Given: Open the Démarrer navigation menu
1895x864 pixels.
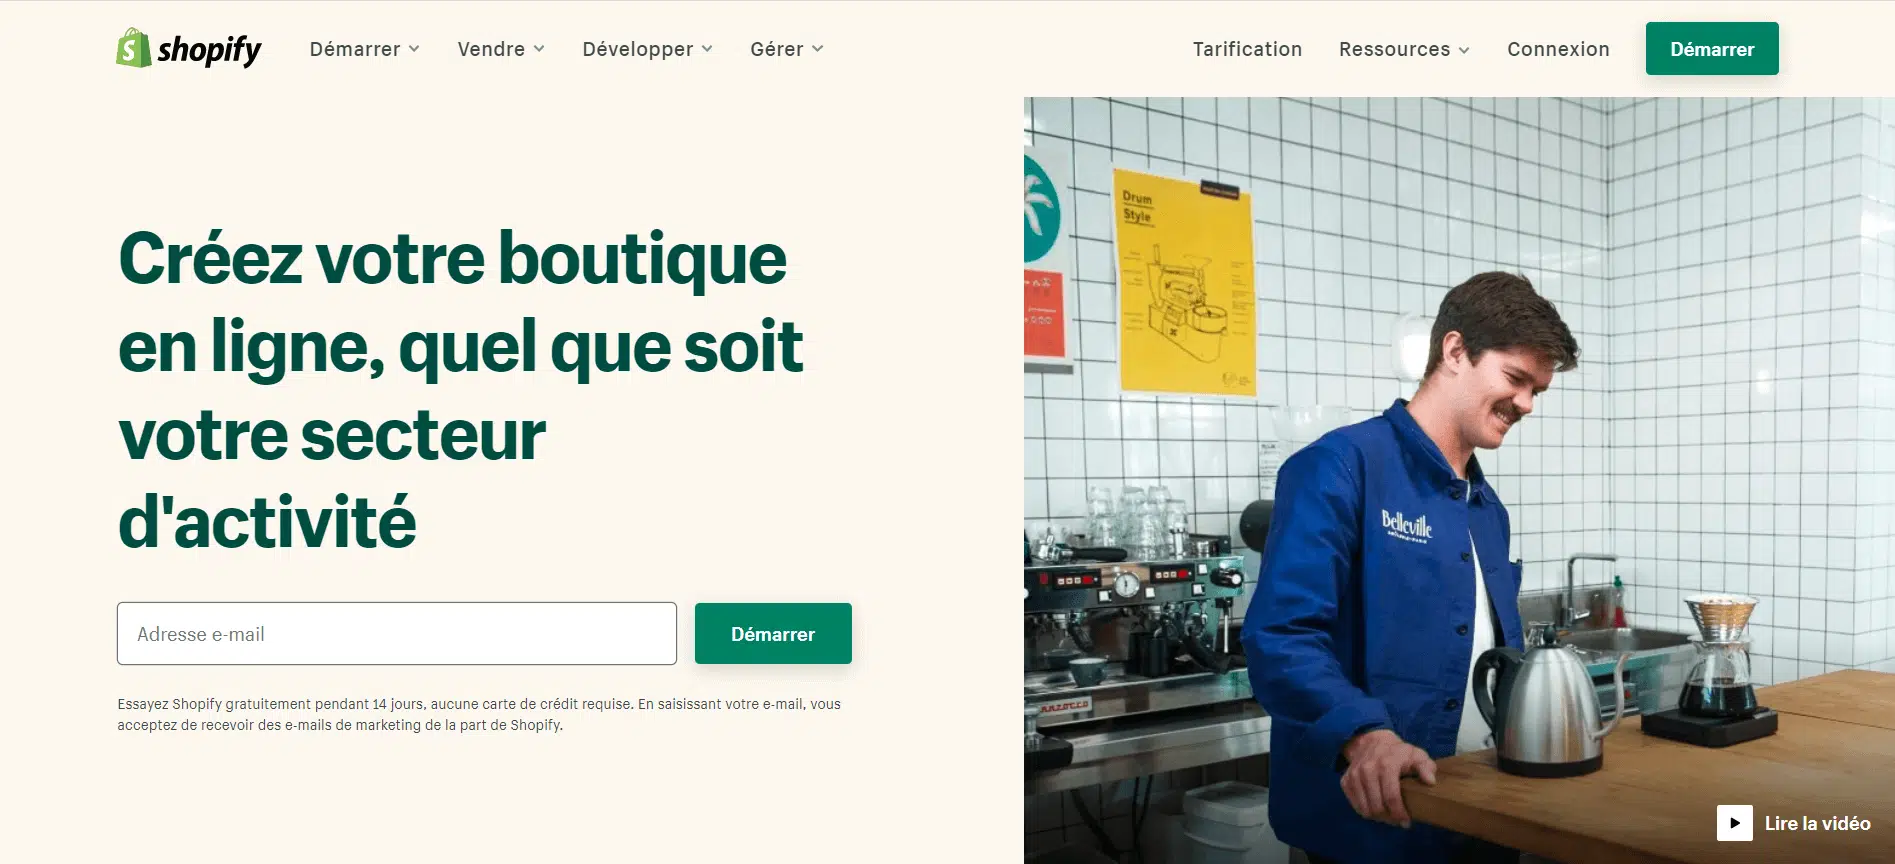Looking at the screenshot, I should point(355,49).
